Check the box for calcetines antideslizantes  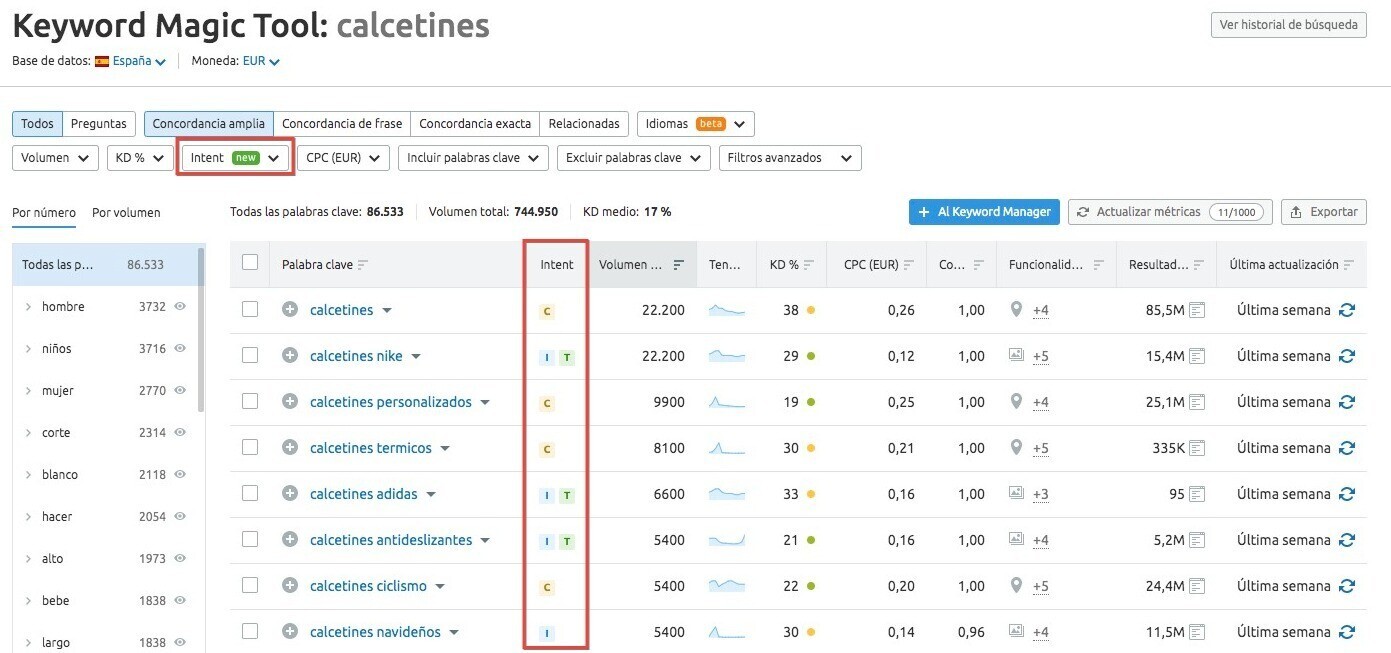[x=250, y=540]
